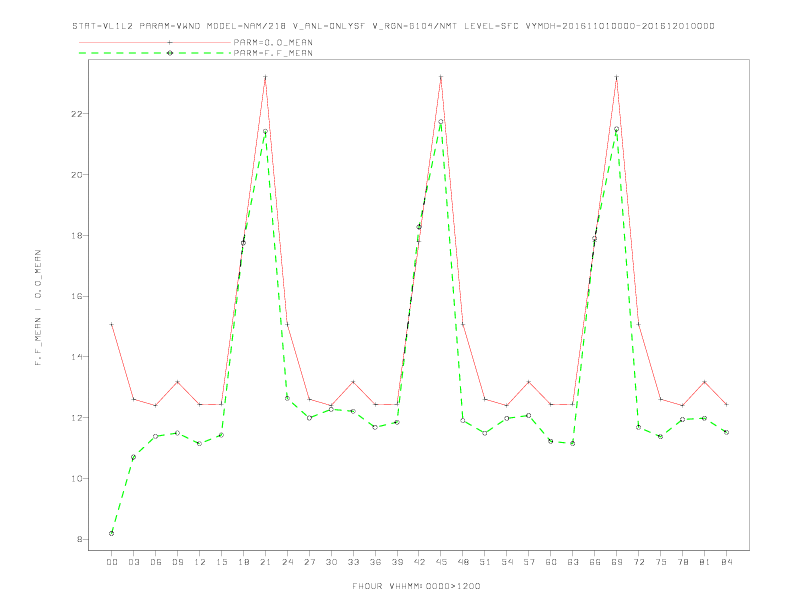Click the x-axis tick label 54
Image resolution: width=792 pixels, height=612 pixels.
click(507, 562)
